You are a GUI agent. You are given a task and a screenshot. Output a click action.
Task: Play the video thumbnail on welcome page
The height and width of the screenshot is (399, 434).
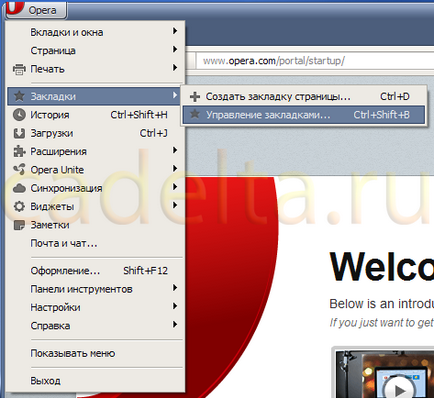point(399,389)
